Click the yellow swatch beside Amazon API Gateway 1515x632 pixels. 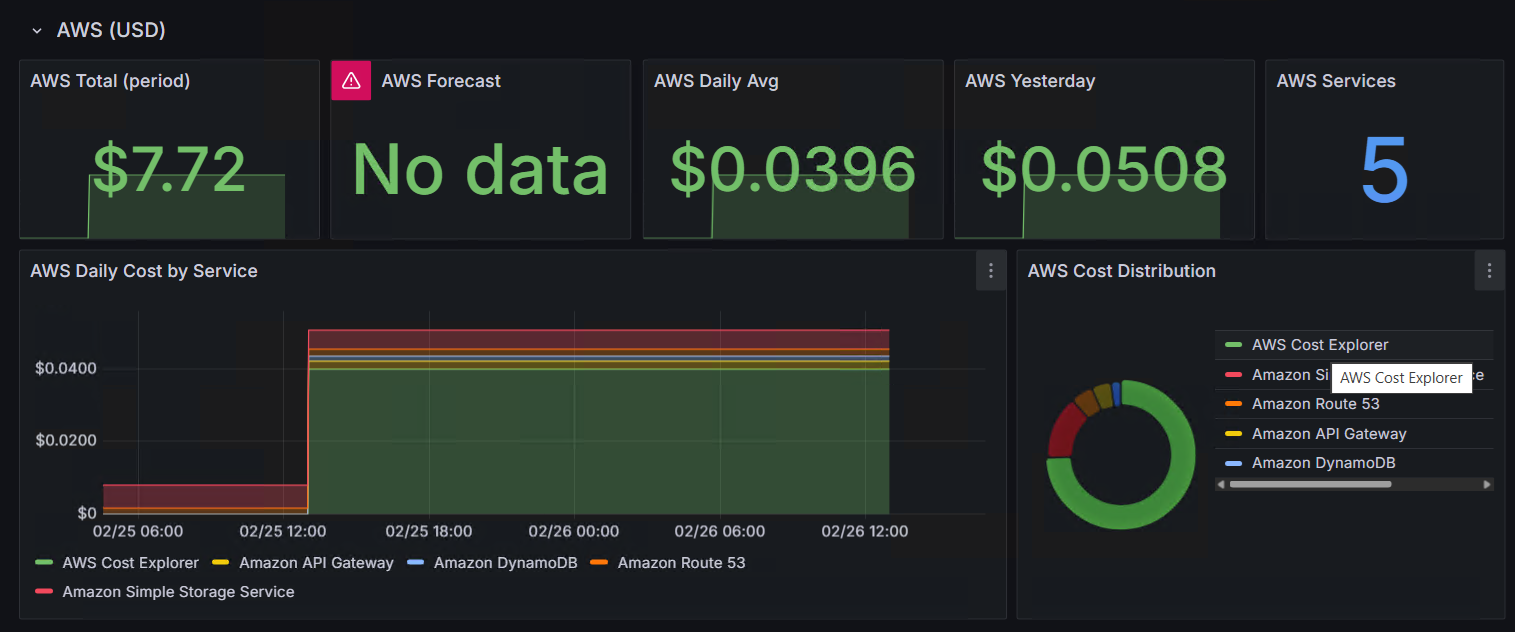coord(1234,433)
